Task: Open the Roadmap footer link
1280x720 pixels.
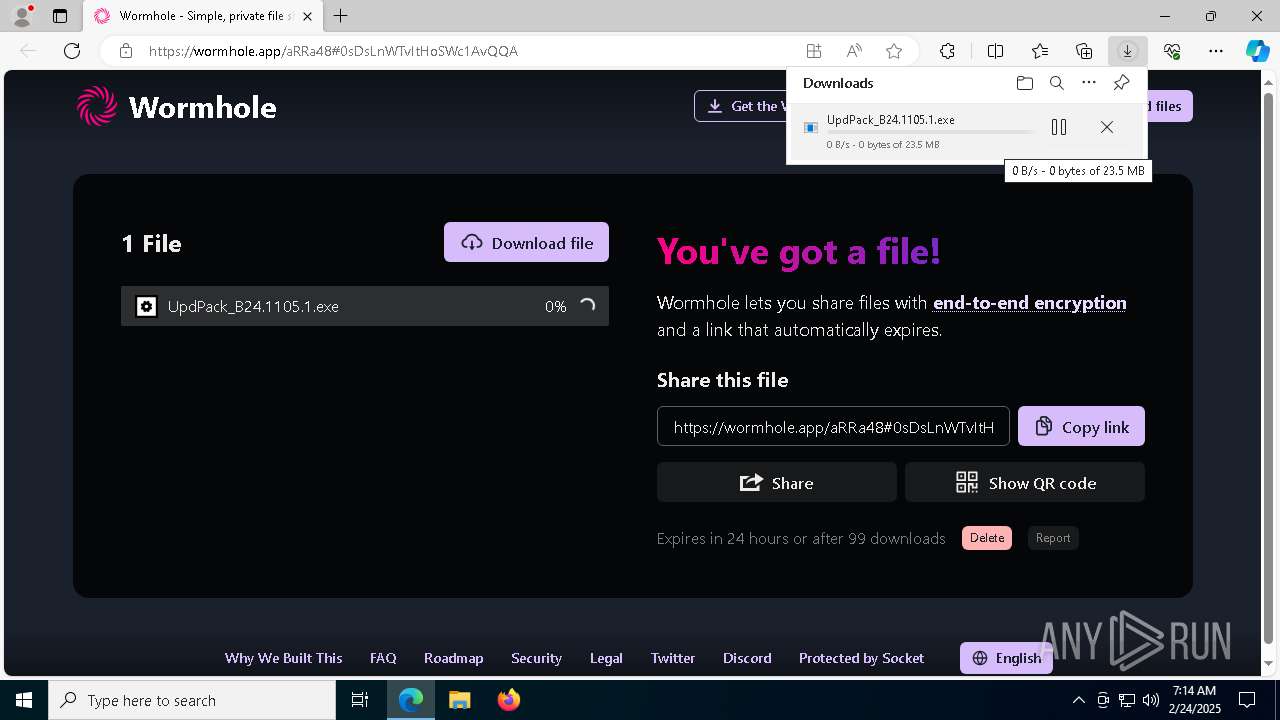Action: coord(453,658)
